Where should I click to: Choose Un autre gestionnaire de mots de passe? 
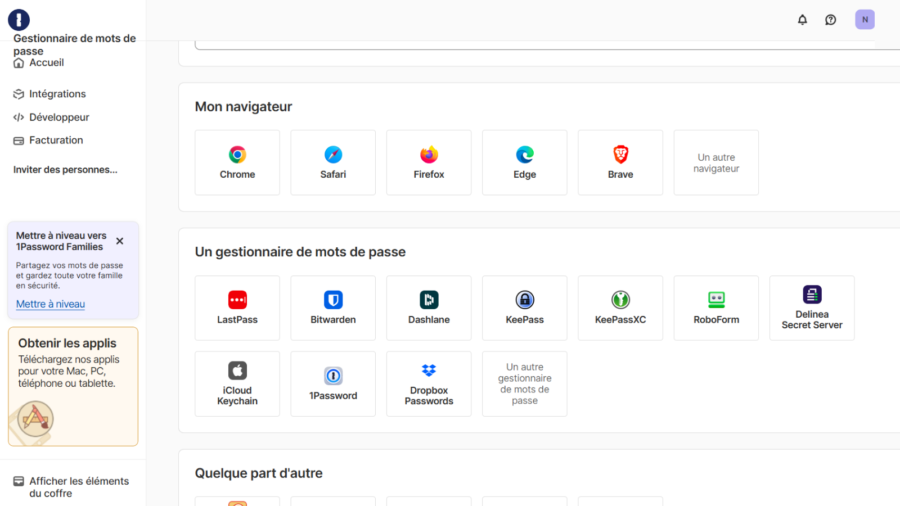(525, 384)
